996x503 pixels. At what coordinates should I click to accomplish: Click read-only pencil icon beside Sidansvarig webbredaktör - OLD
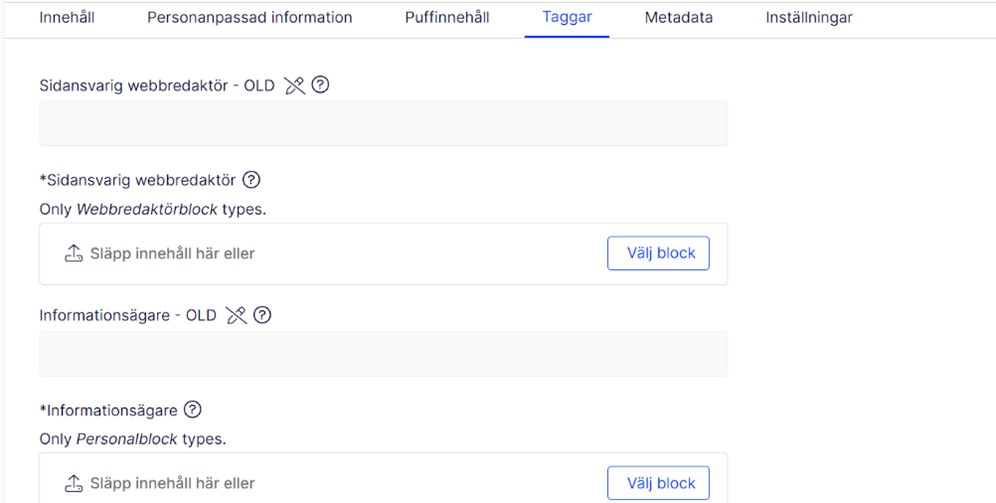[x=294, y=85]
